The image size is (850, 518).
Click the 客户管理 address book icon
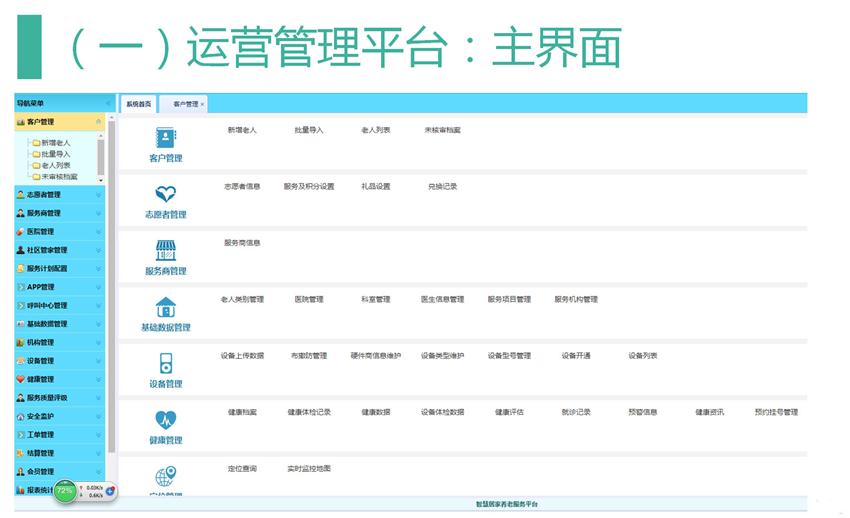(165, 138)
